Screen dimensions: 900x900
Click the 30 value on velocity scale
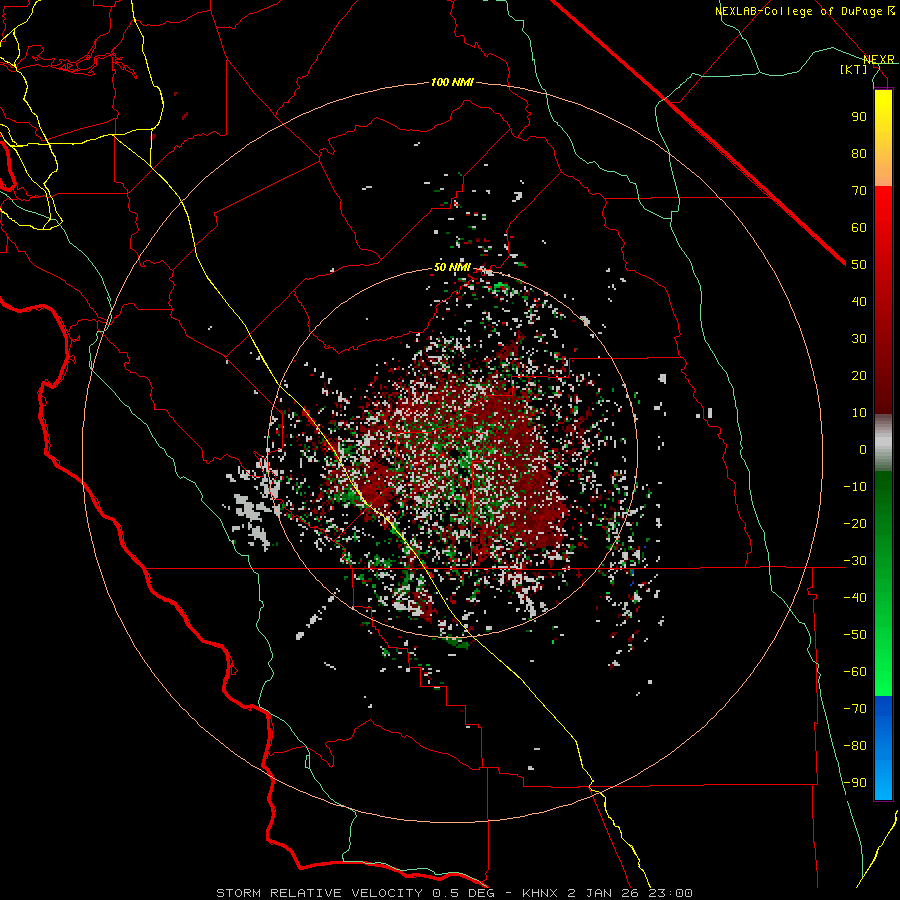click(x=859, y=339)
